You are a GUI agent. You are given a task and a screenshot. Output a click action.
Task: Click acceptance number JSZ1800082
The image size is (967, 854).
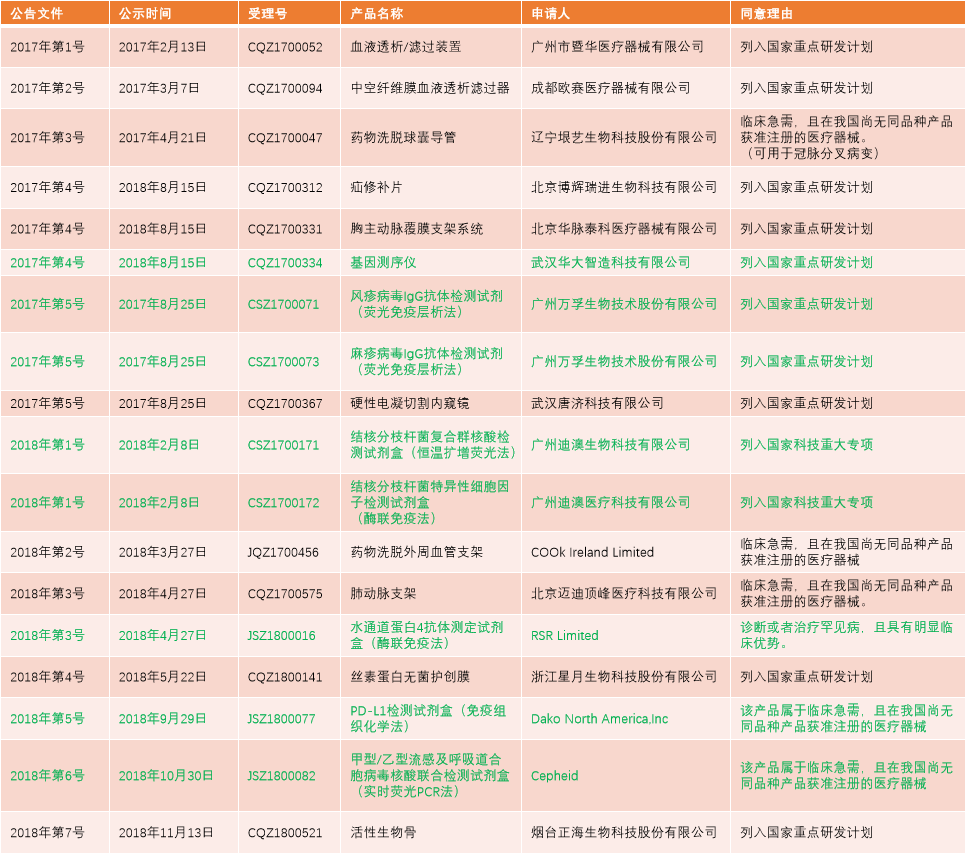[x=281, y=776]
